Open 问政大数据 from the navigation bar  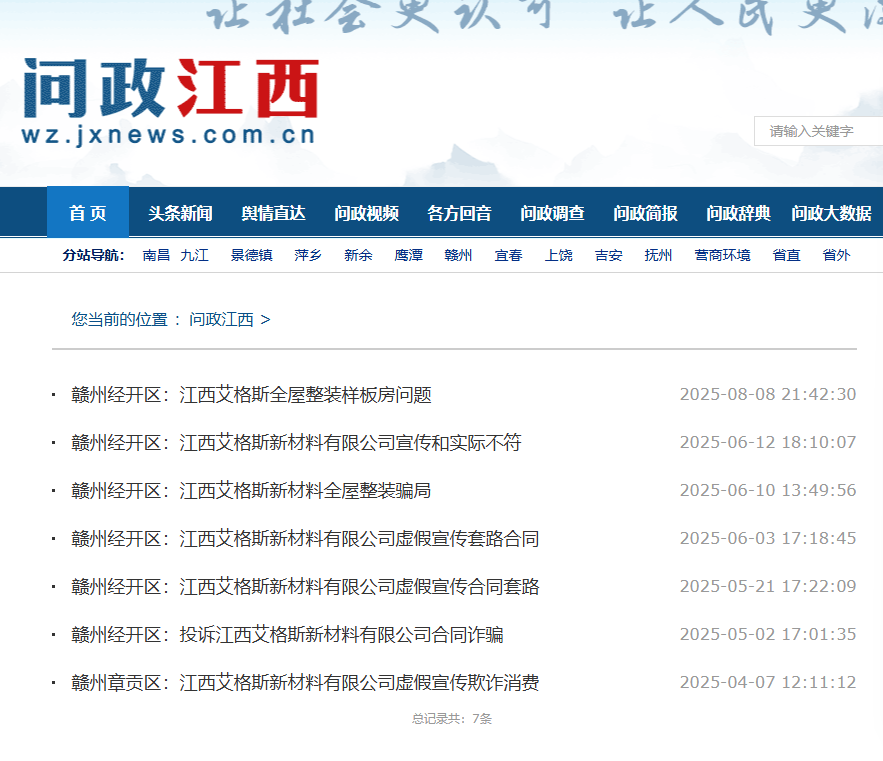tap(831, 213)
